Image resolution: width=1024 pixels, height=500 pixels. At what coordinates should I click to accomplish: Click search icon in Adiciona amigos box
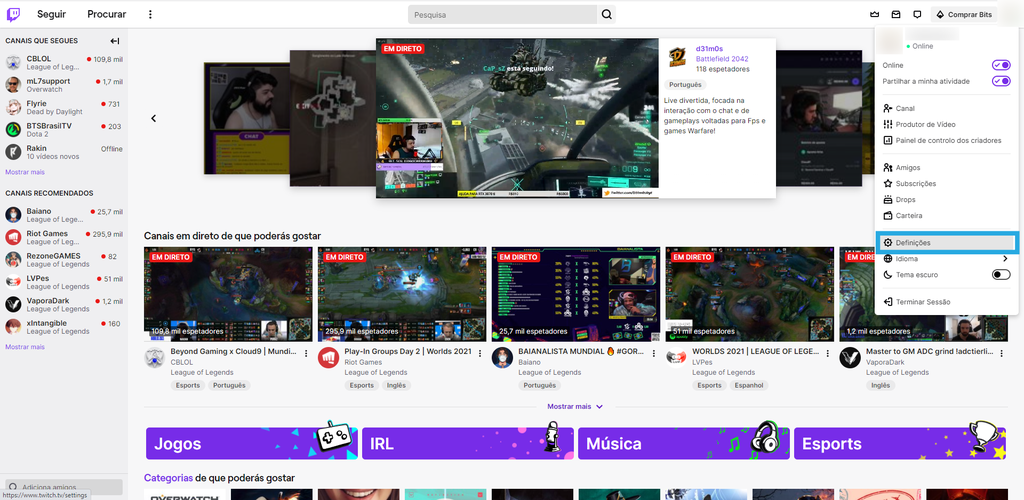point(13,487)
